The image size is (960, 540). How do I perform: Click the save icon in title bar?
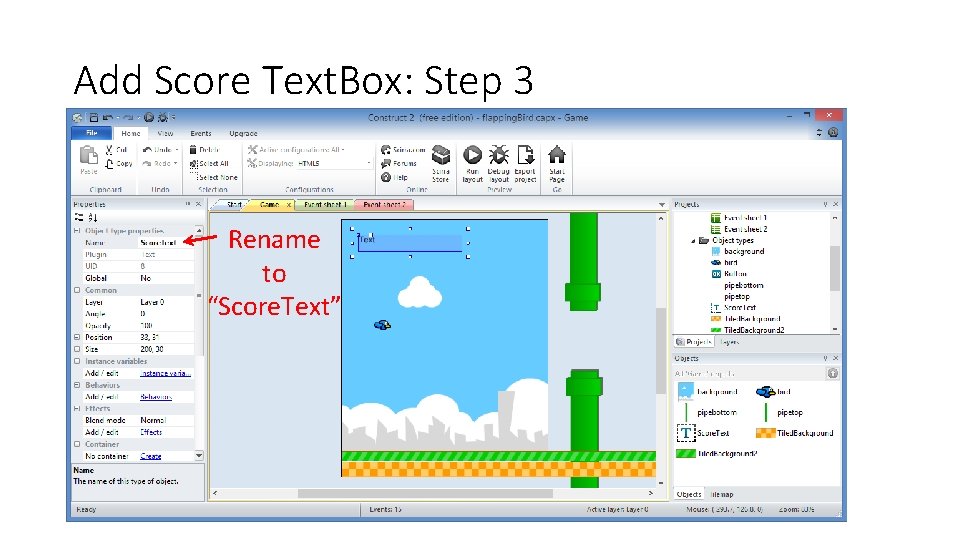(94, 118)
